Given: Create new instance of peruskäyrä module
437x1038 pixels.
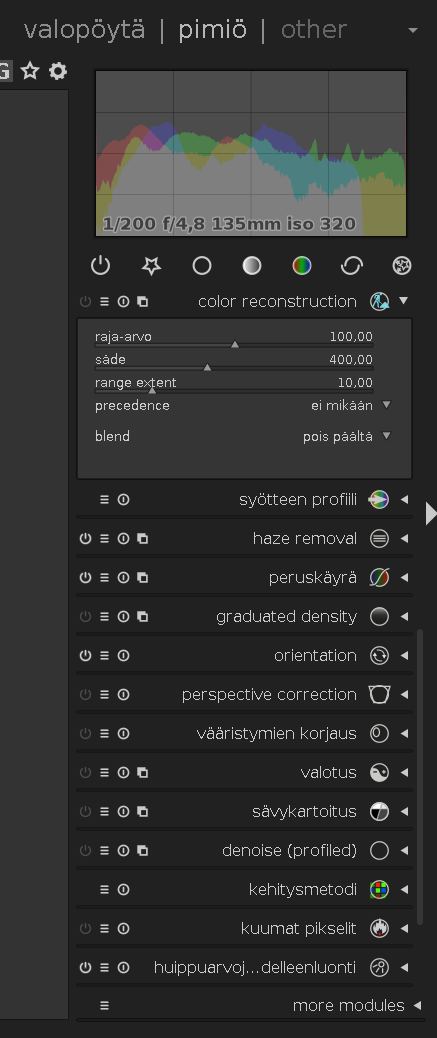Looking at the screenshot, I should pyautogui.click(x=142, y=577).
